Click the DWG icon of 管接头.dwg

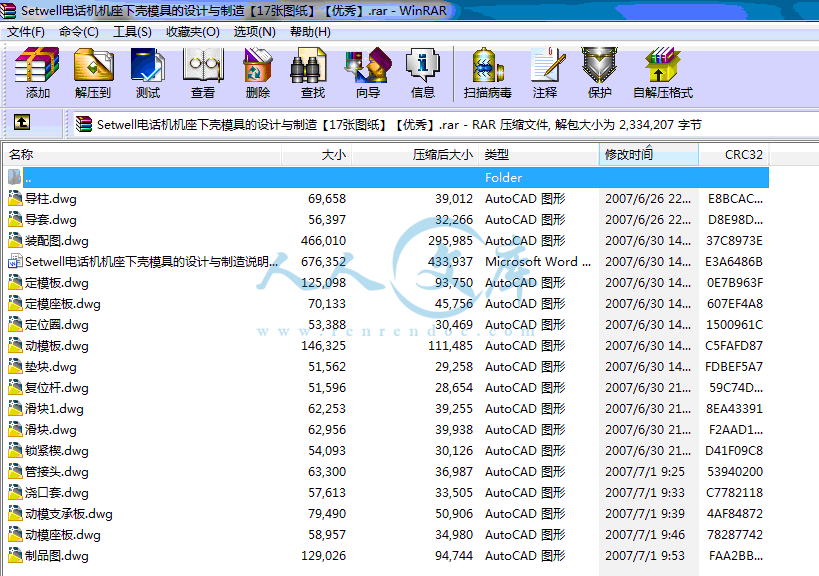(15, 471)
